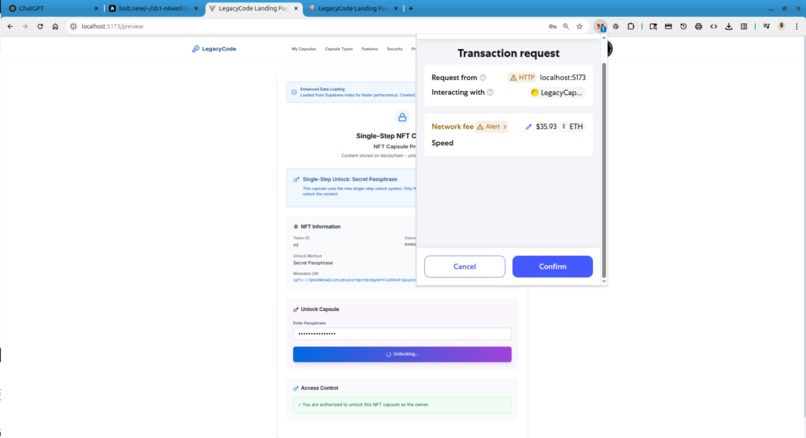Viewport: 806px width, 438px height.
Task: Click the home icon in browser toolbar
Action: pos(55,26)
